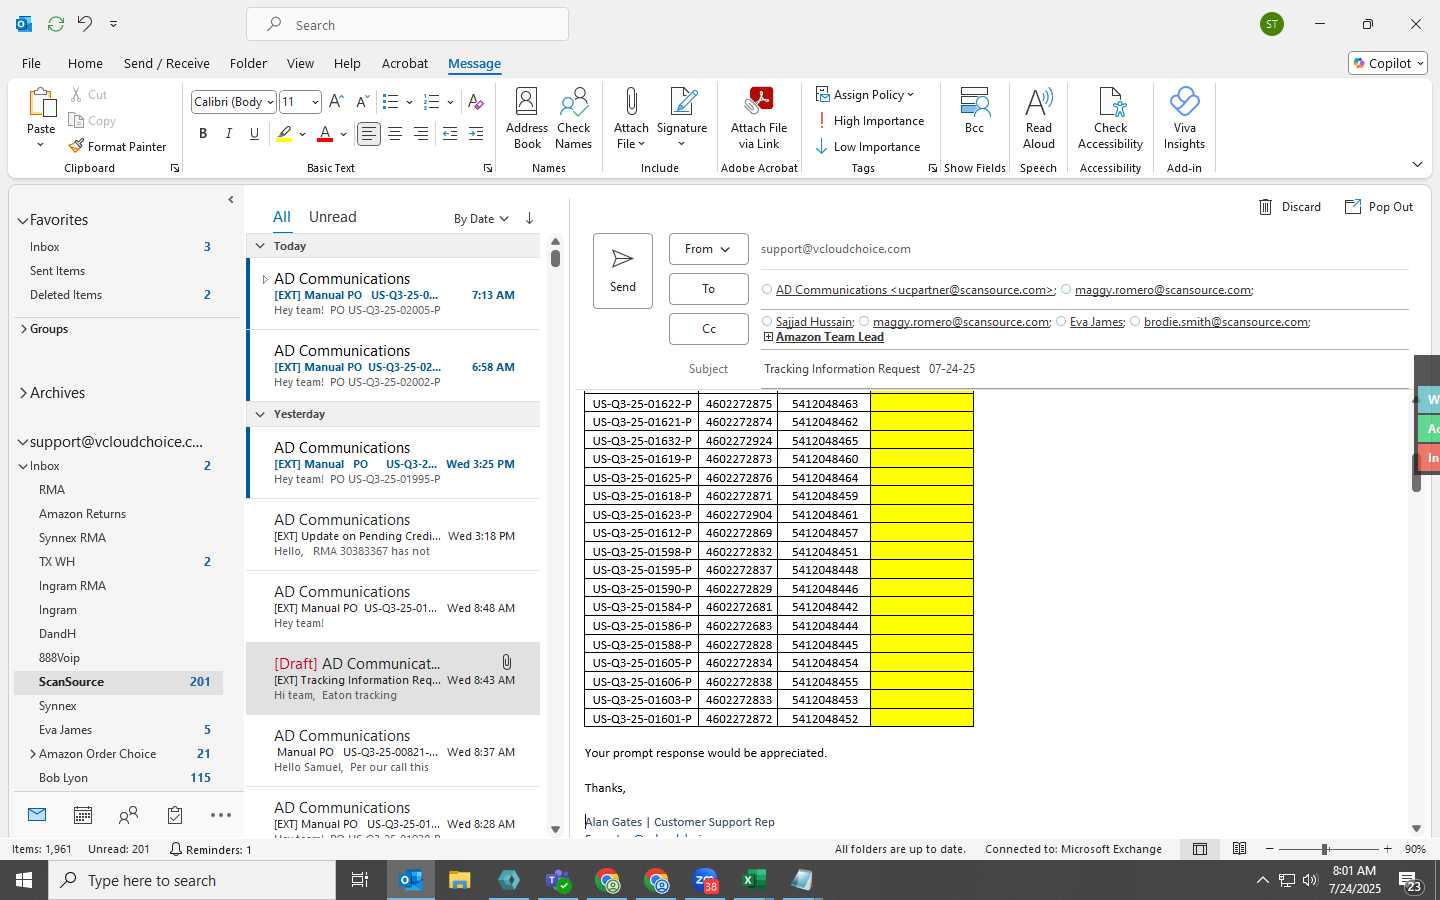Open the File menu
Screen dimensions: 1440x900
pos(32,63)
